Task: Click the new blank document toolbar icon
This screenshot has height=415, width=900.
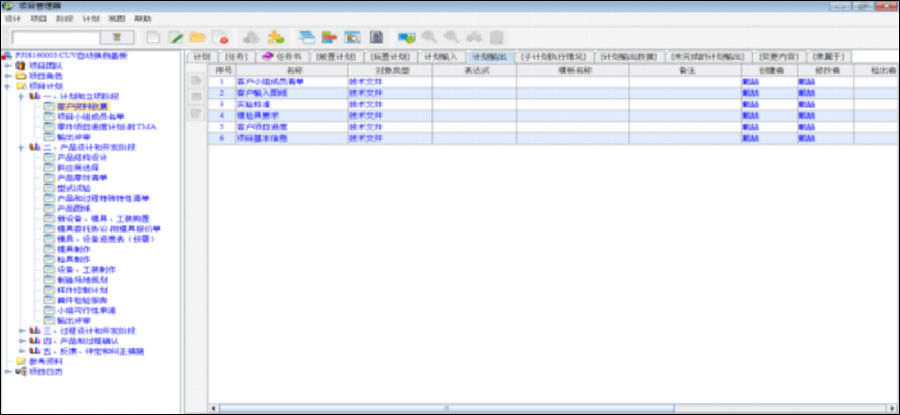Action: pos(153,37)
